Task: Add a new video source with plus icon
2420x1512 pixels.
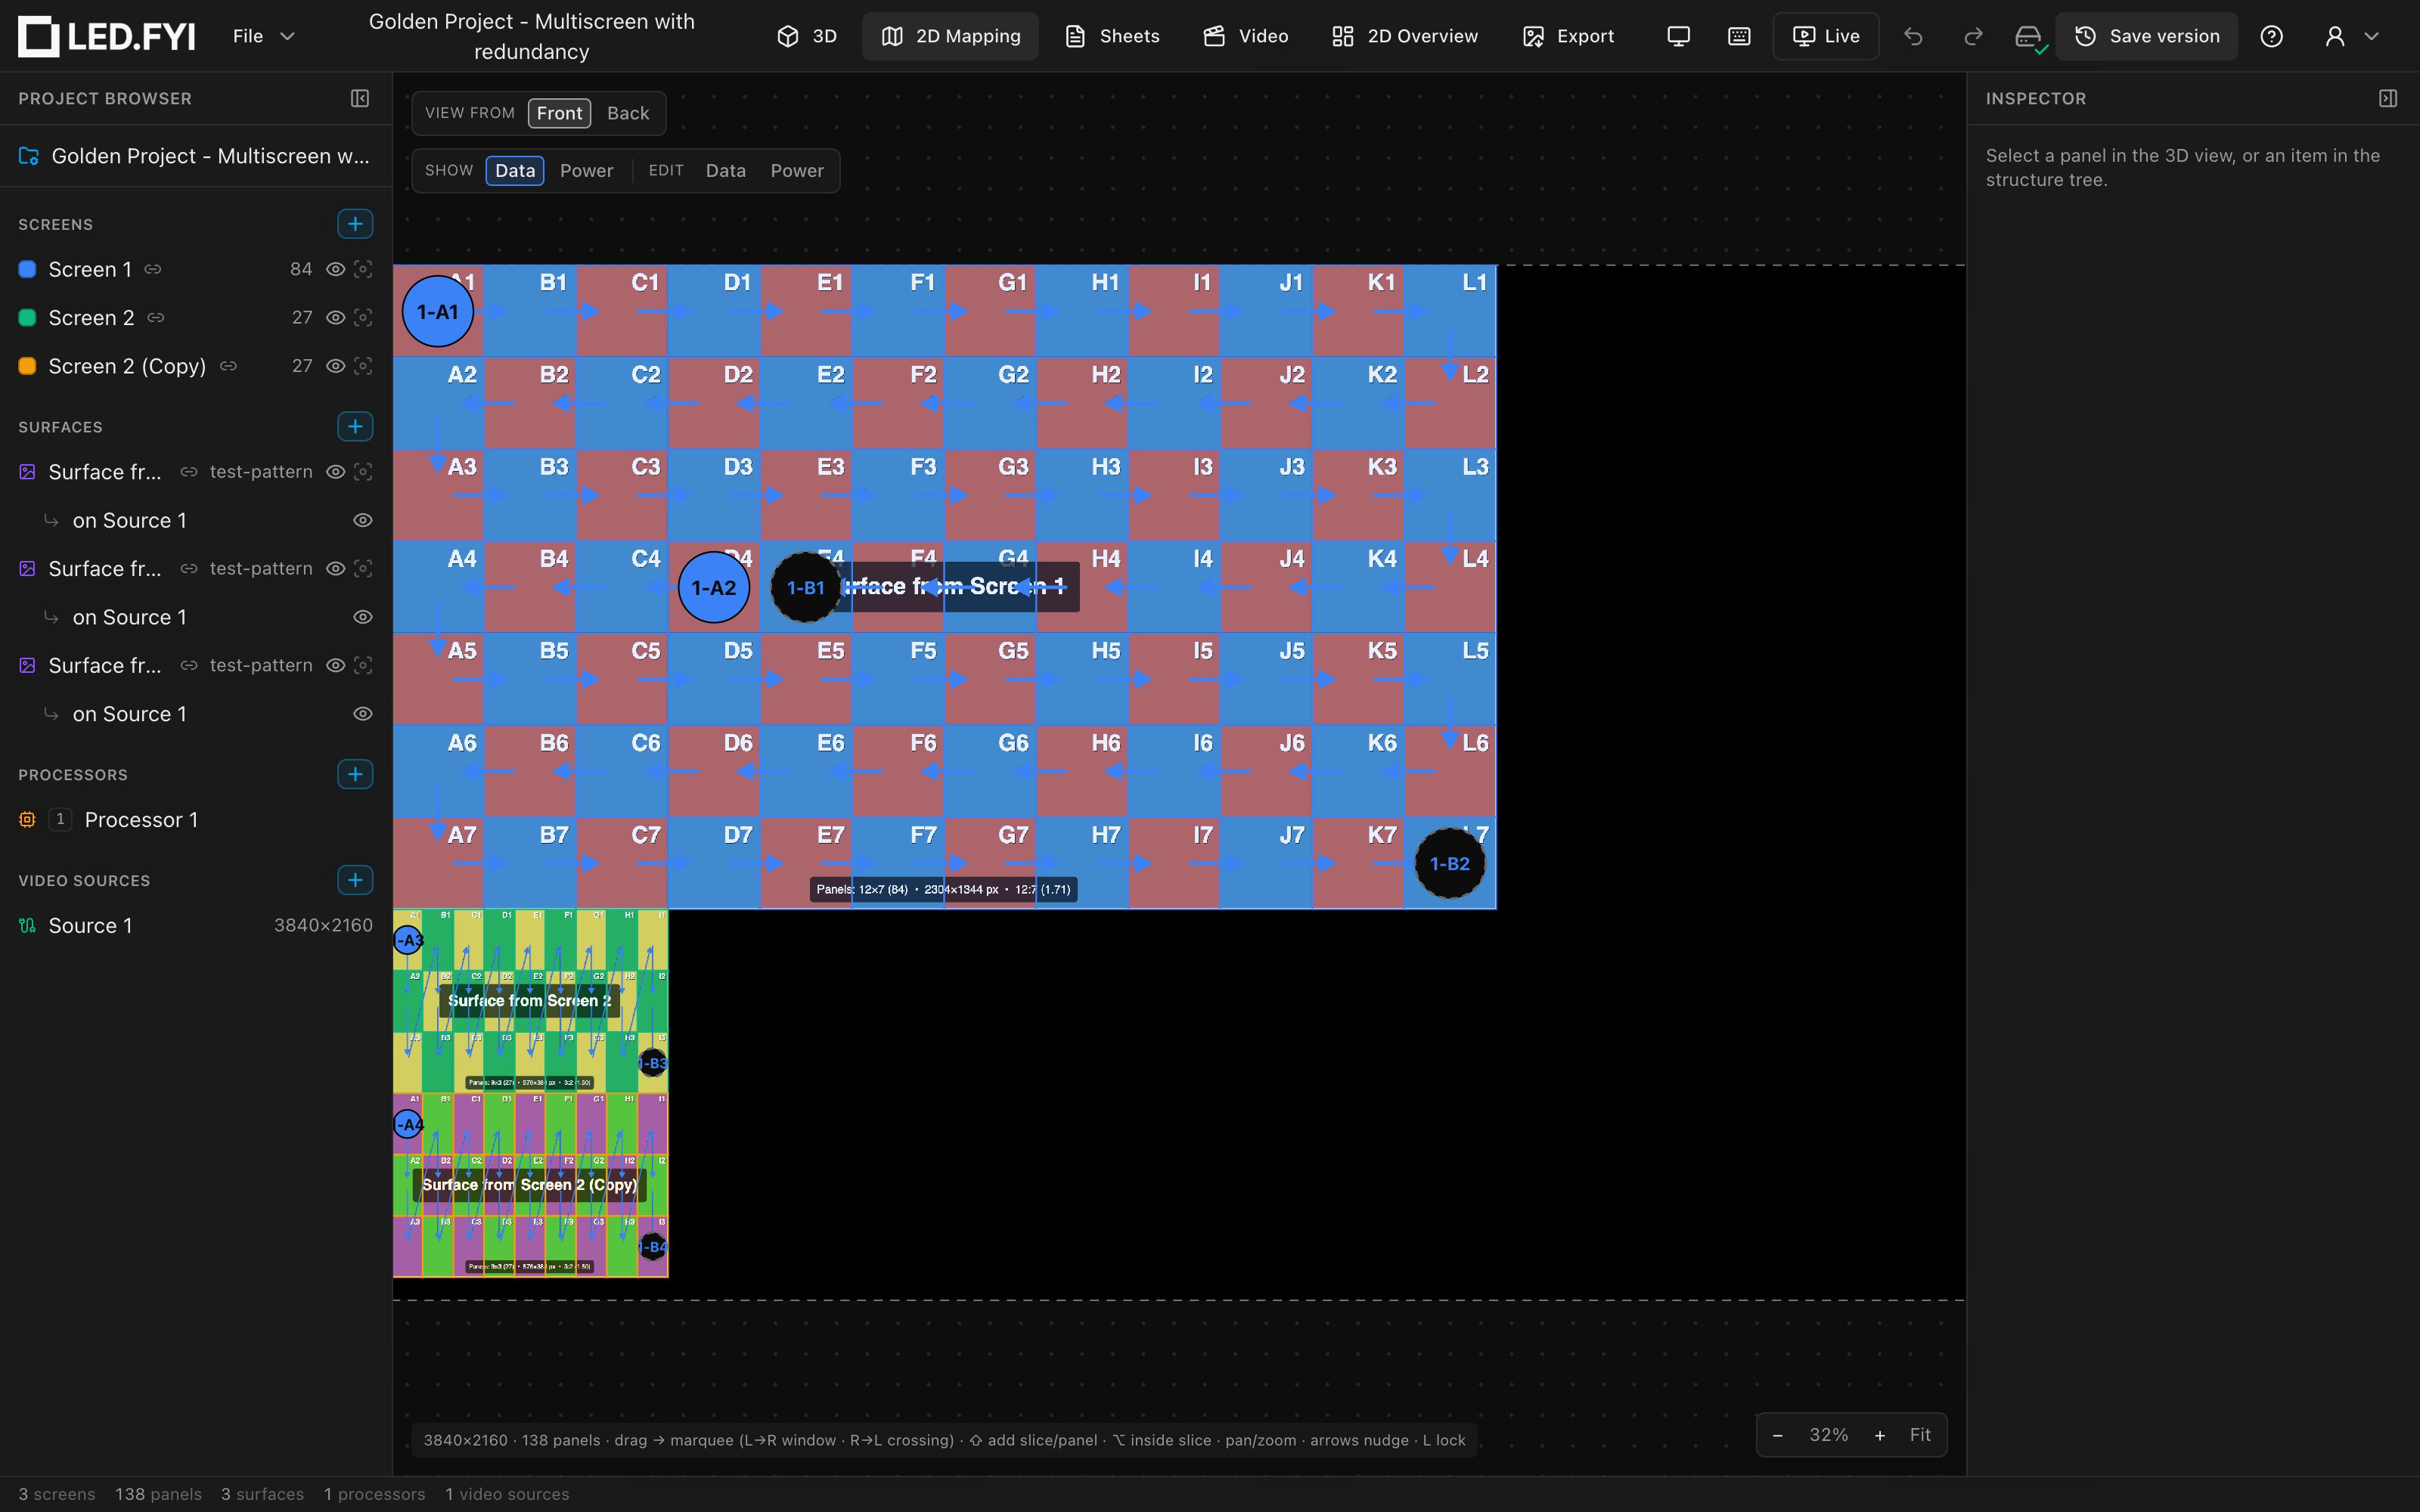Action: click(x=355, y=880)
